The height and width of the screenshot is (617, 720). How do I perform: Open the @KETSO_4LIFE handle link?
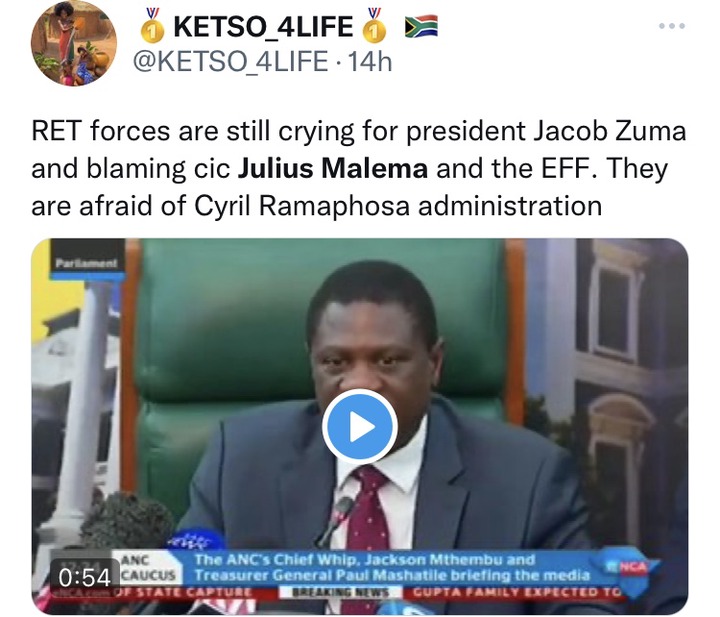[231, 62]
